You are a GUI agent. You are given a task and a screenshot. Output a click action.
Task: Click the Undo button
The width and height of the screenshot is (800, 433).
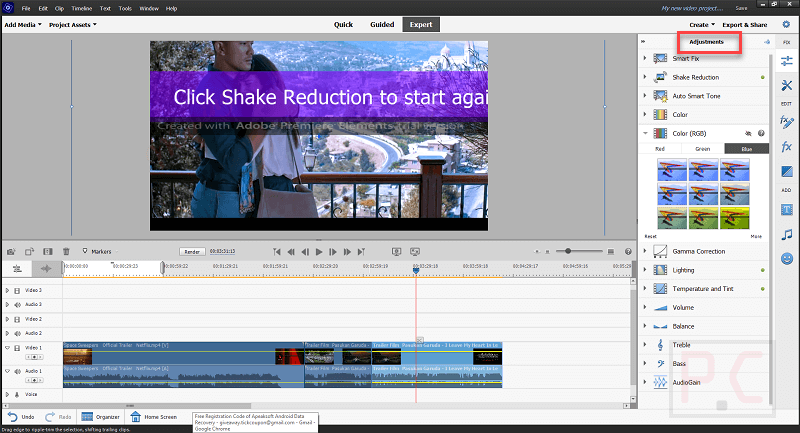(21, 417)
